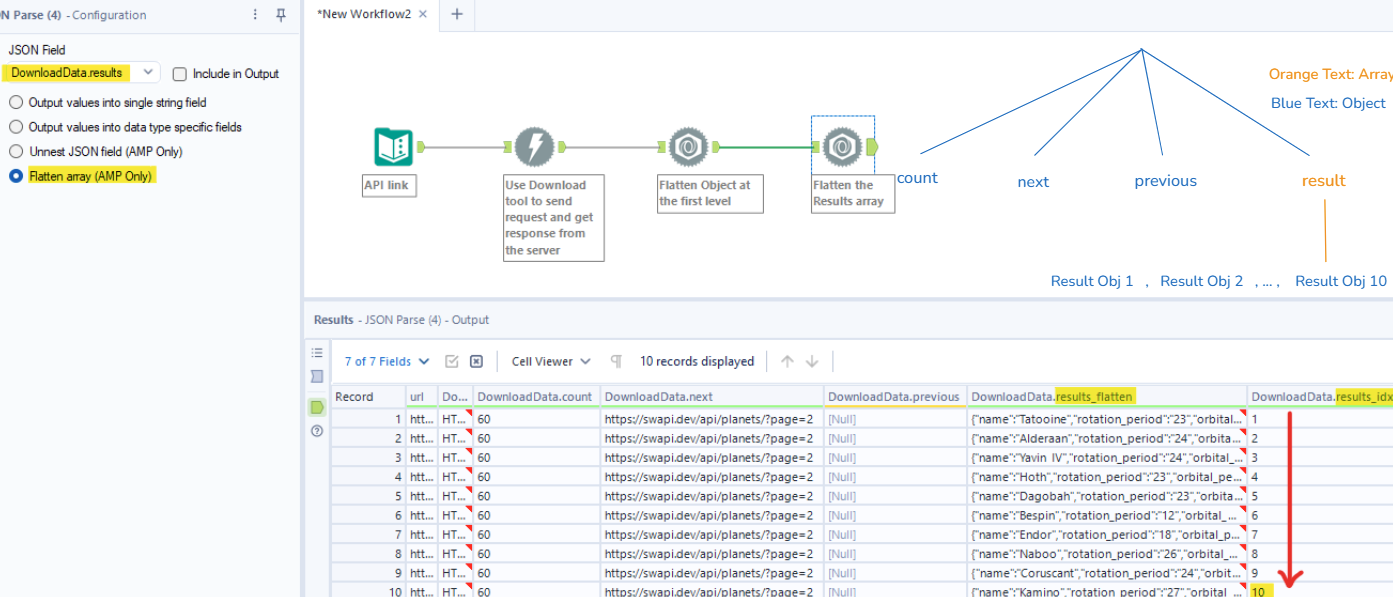1393x597 pixels.
Task: Click the green output anchor icon in Results
Action: point(317,407)
